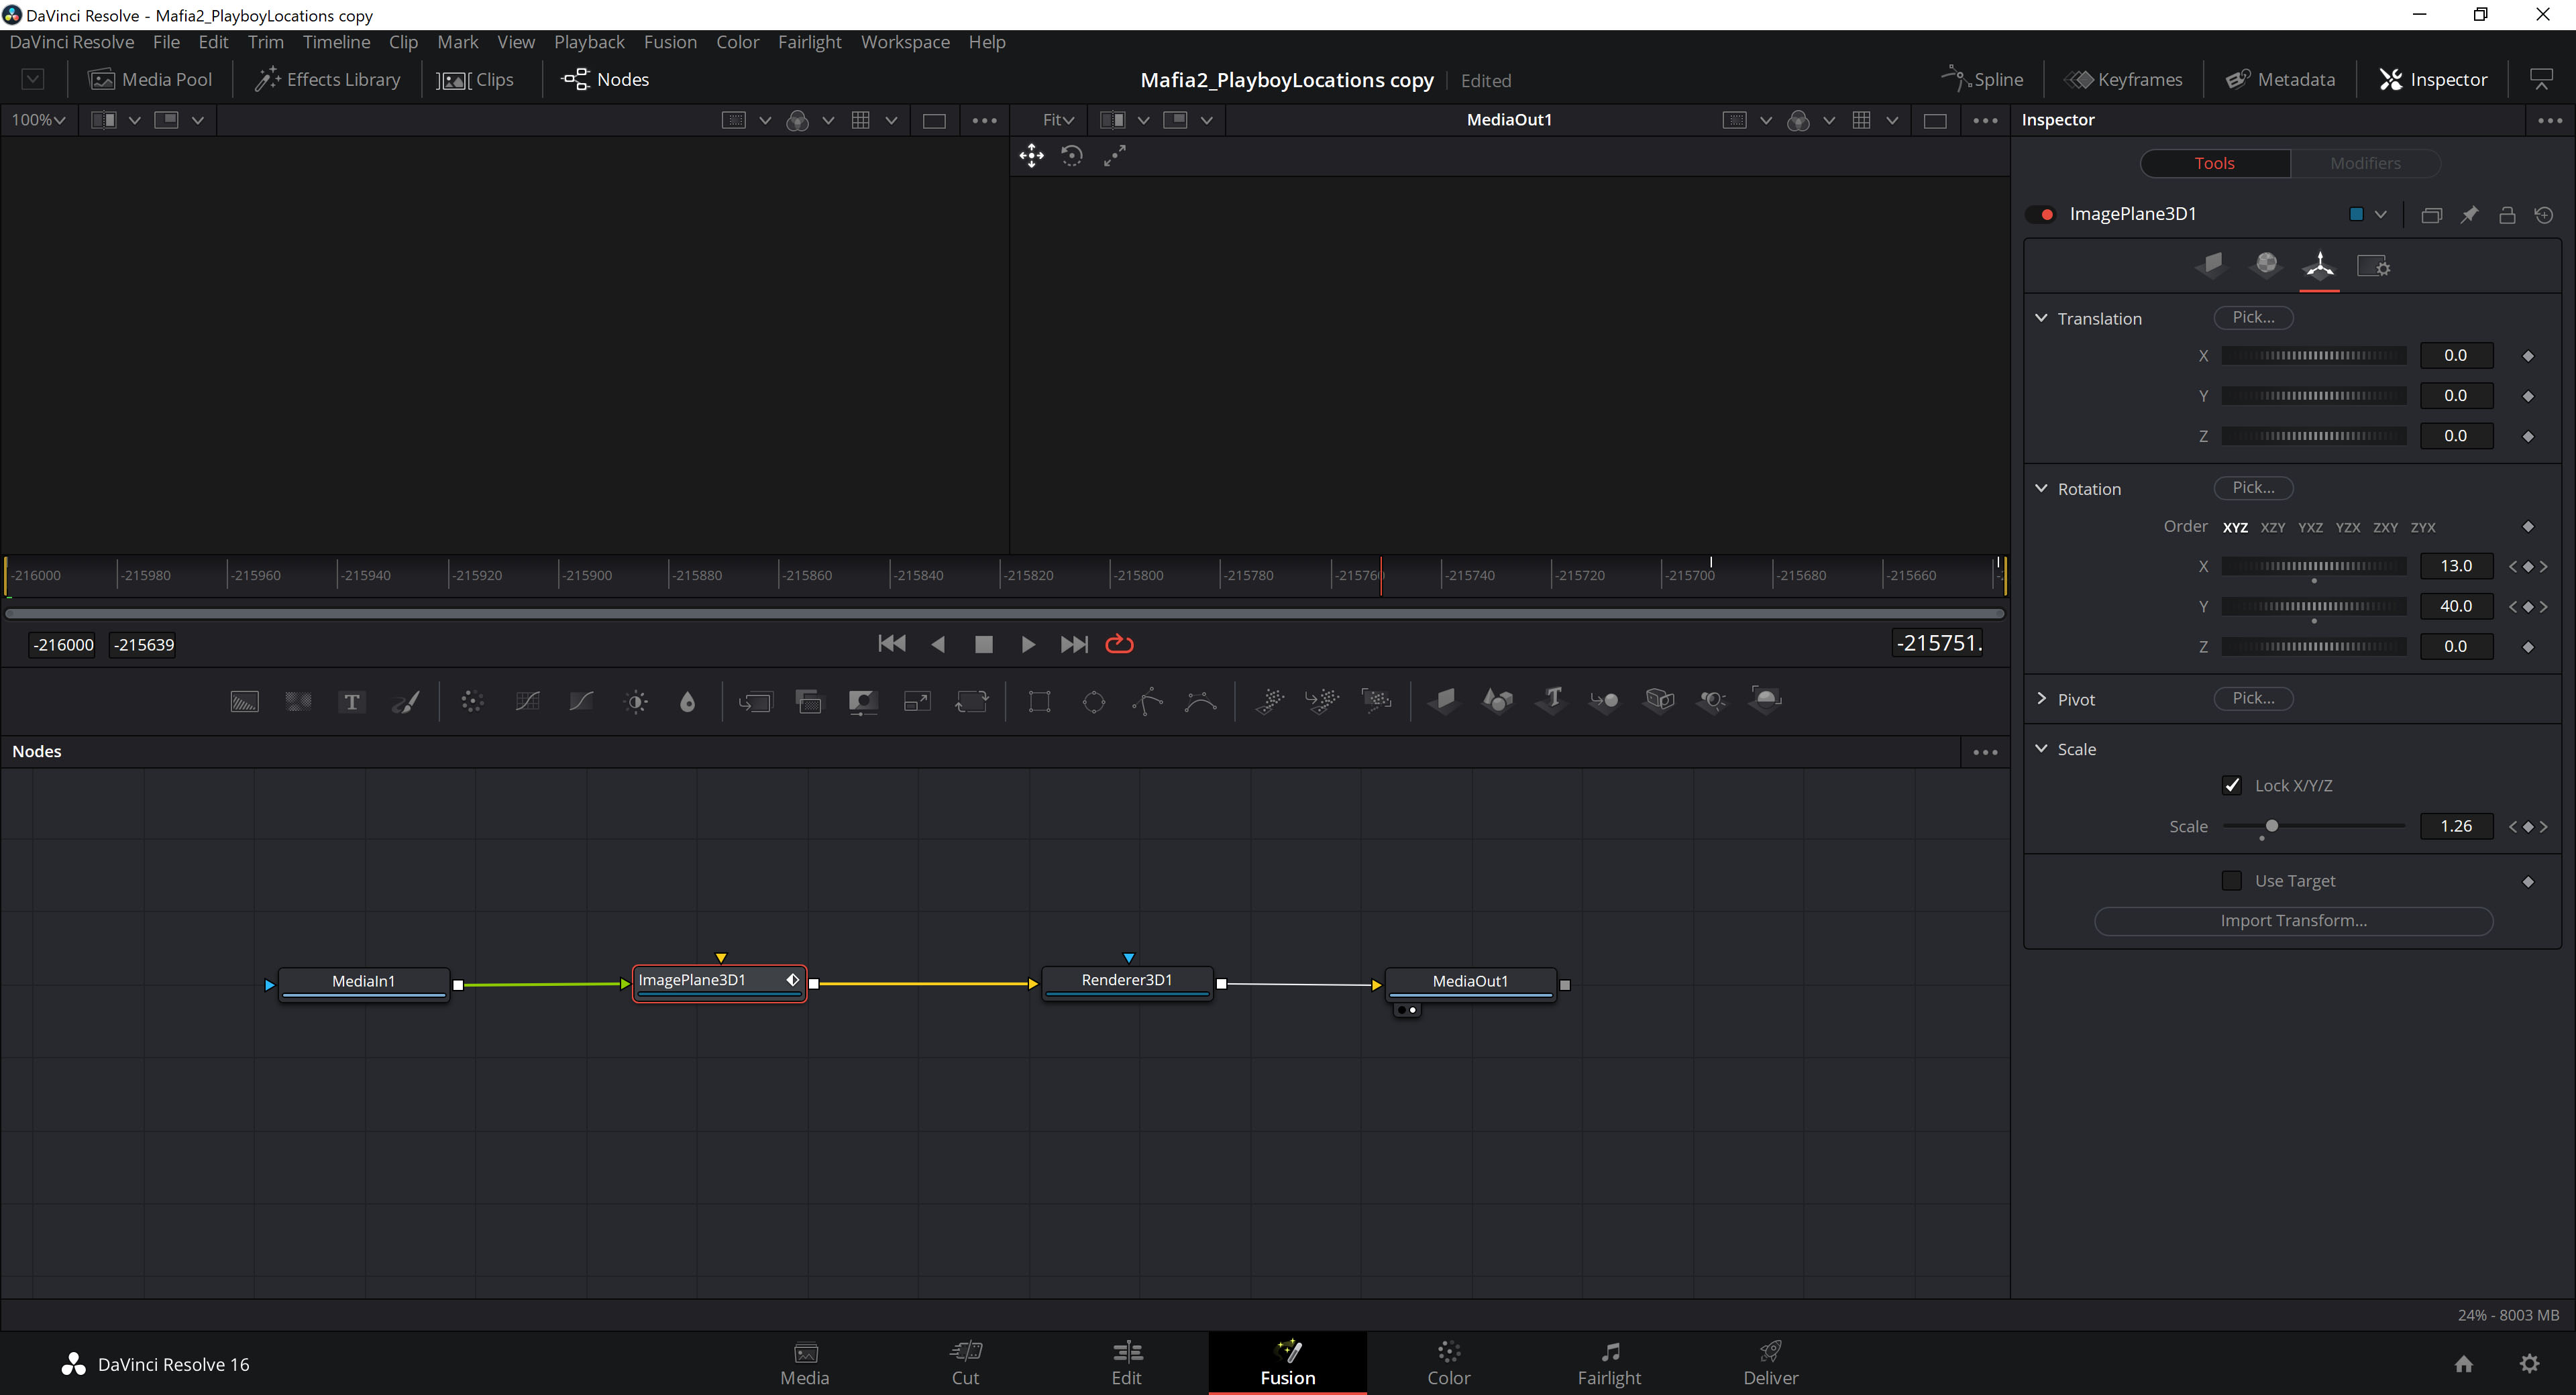Add a Paint node from the toolbar
Viewport: 2576px width, 1395px height.
406,702
